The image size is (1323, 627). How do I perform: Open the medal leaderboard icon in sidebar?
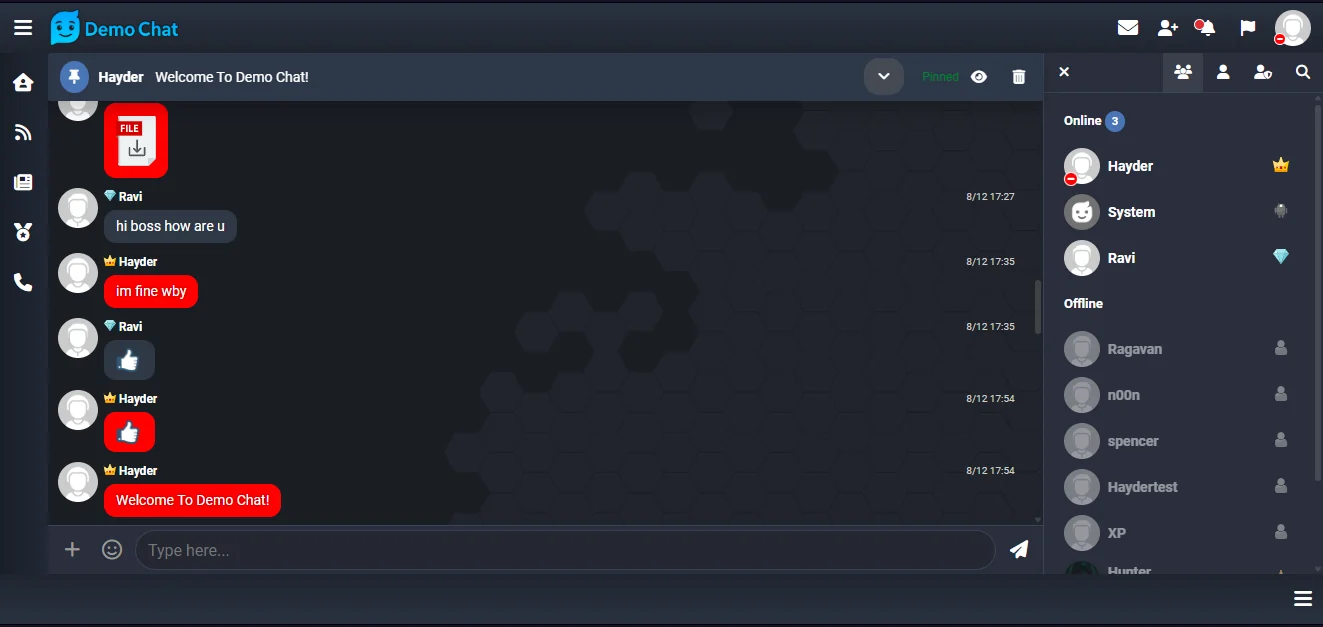(x=23, y=232)
